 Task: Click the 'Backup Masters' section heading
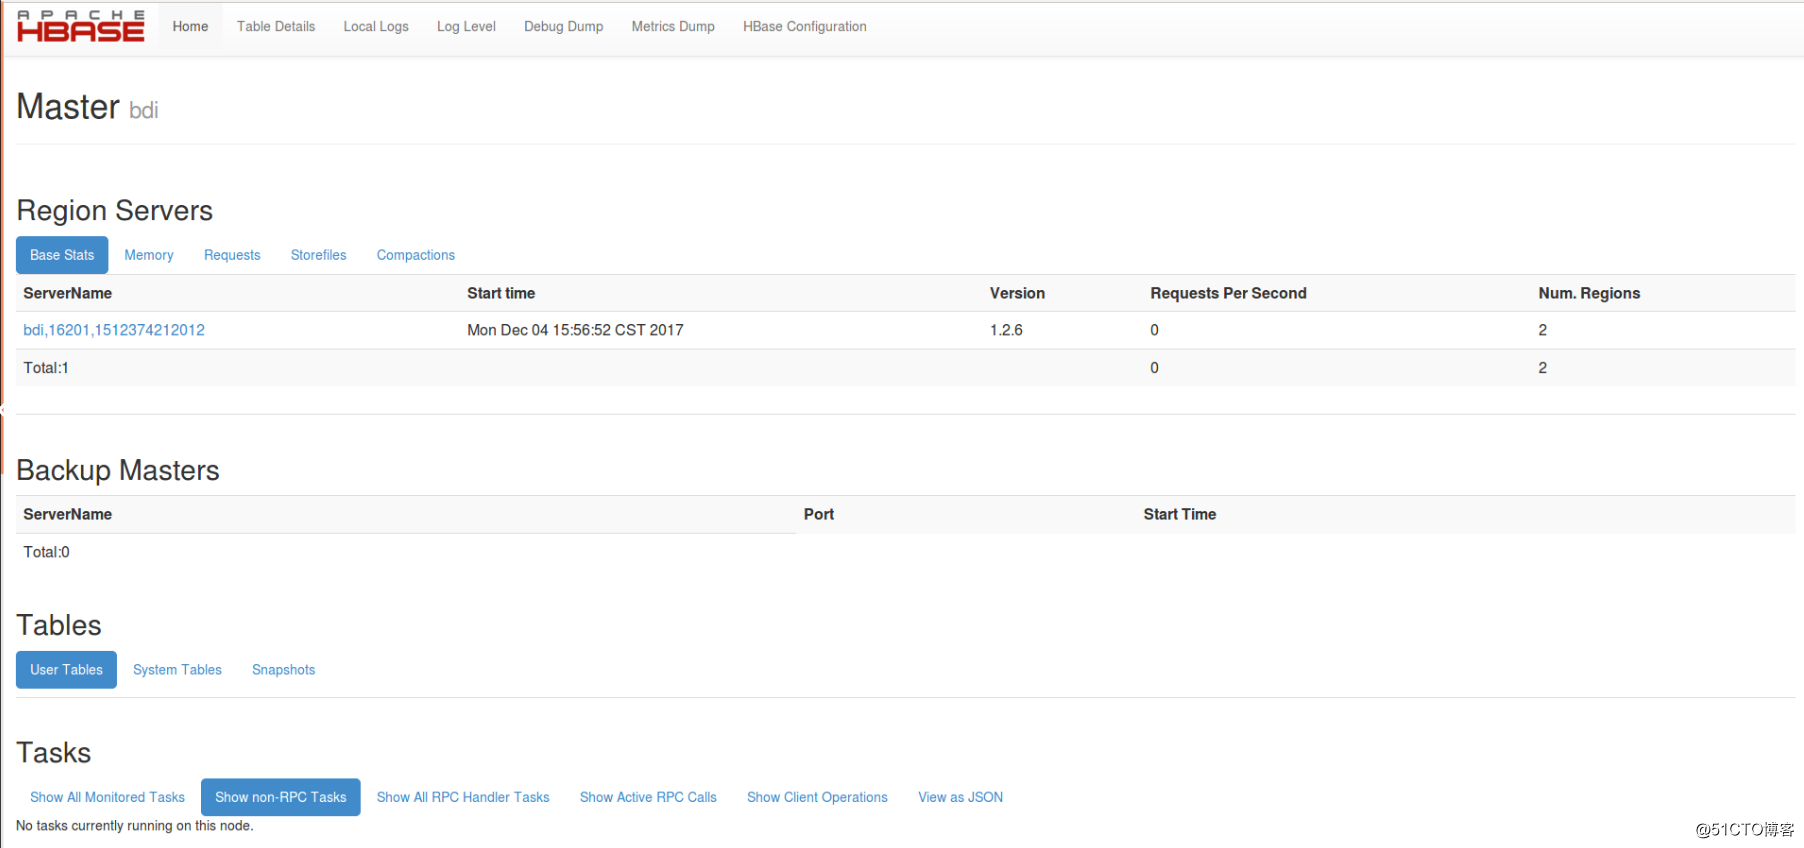coord(118,471)
